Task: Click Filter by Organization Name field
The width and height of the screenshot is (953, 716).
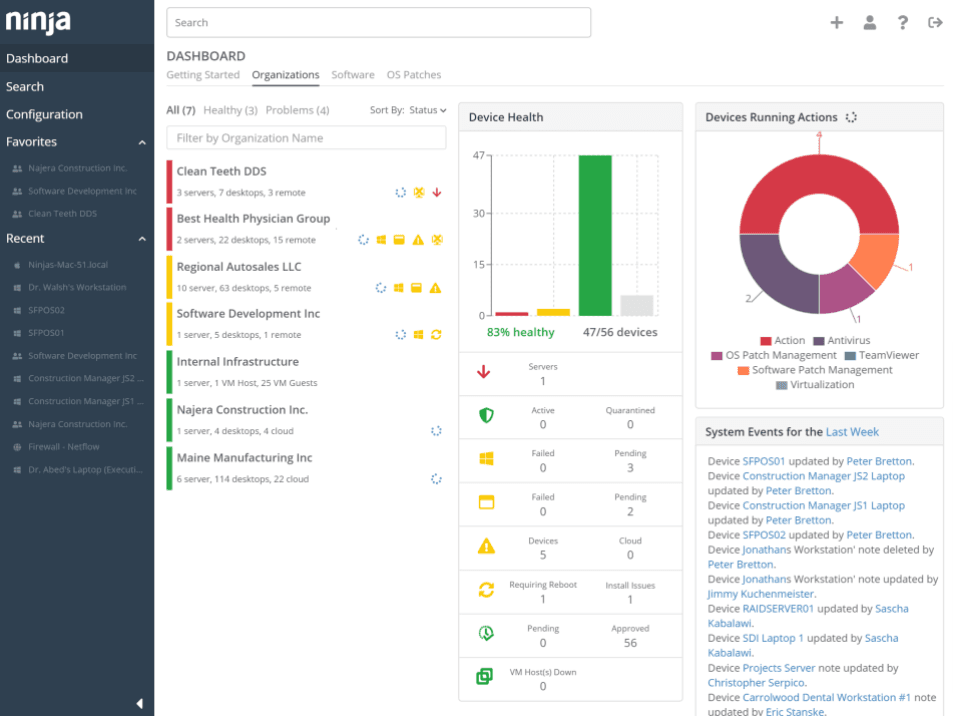Action: tap(306, 138)
